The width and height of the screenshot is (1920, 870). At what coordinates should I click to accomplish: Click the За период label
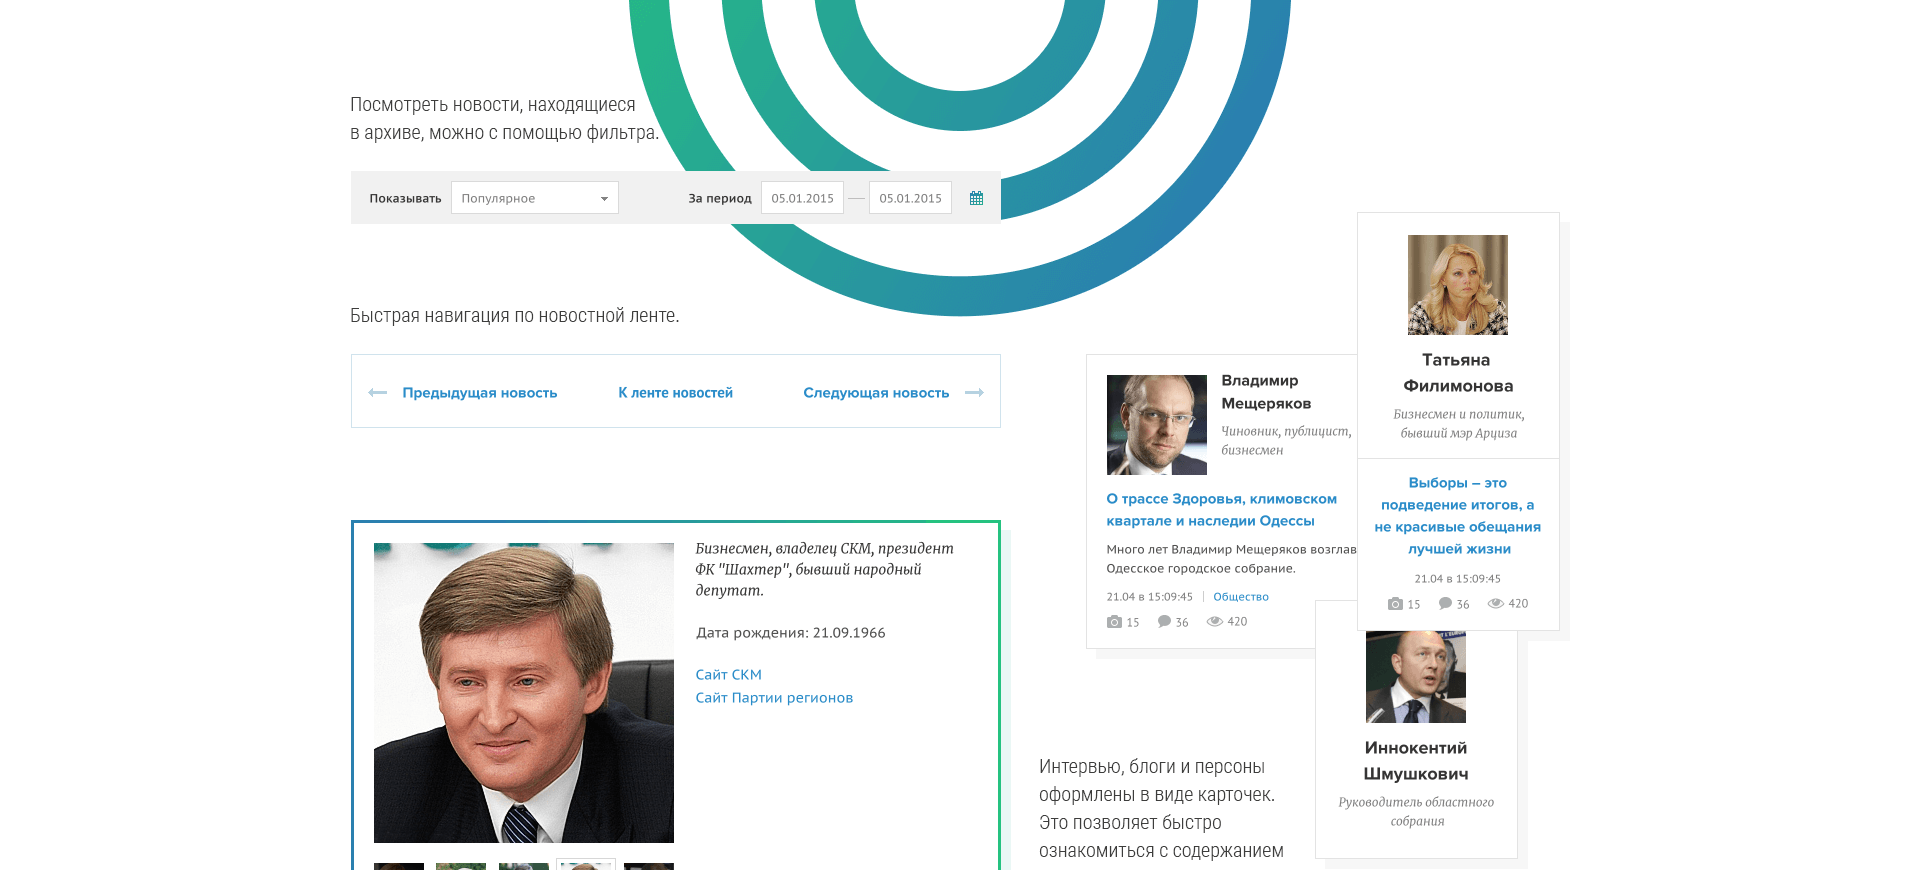pyautogui.click(x=720, y=198)
